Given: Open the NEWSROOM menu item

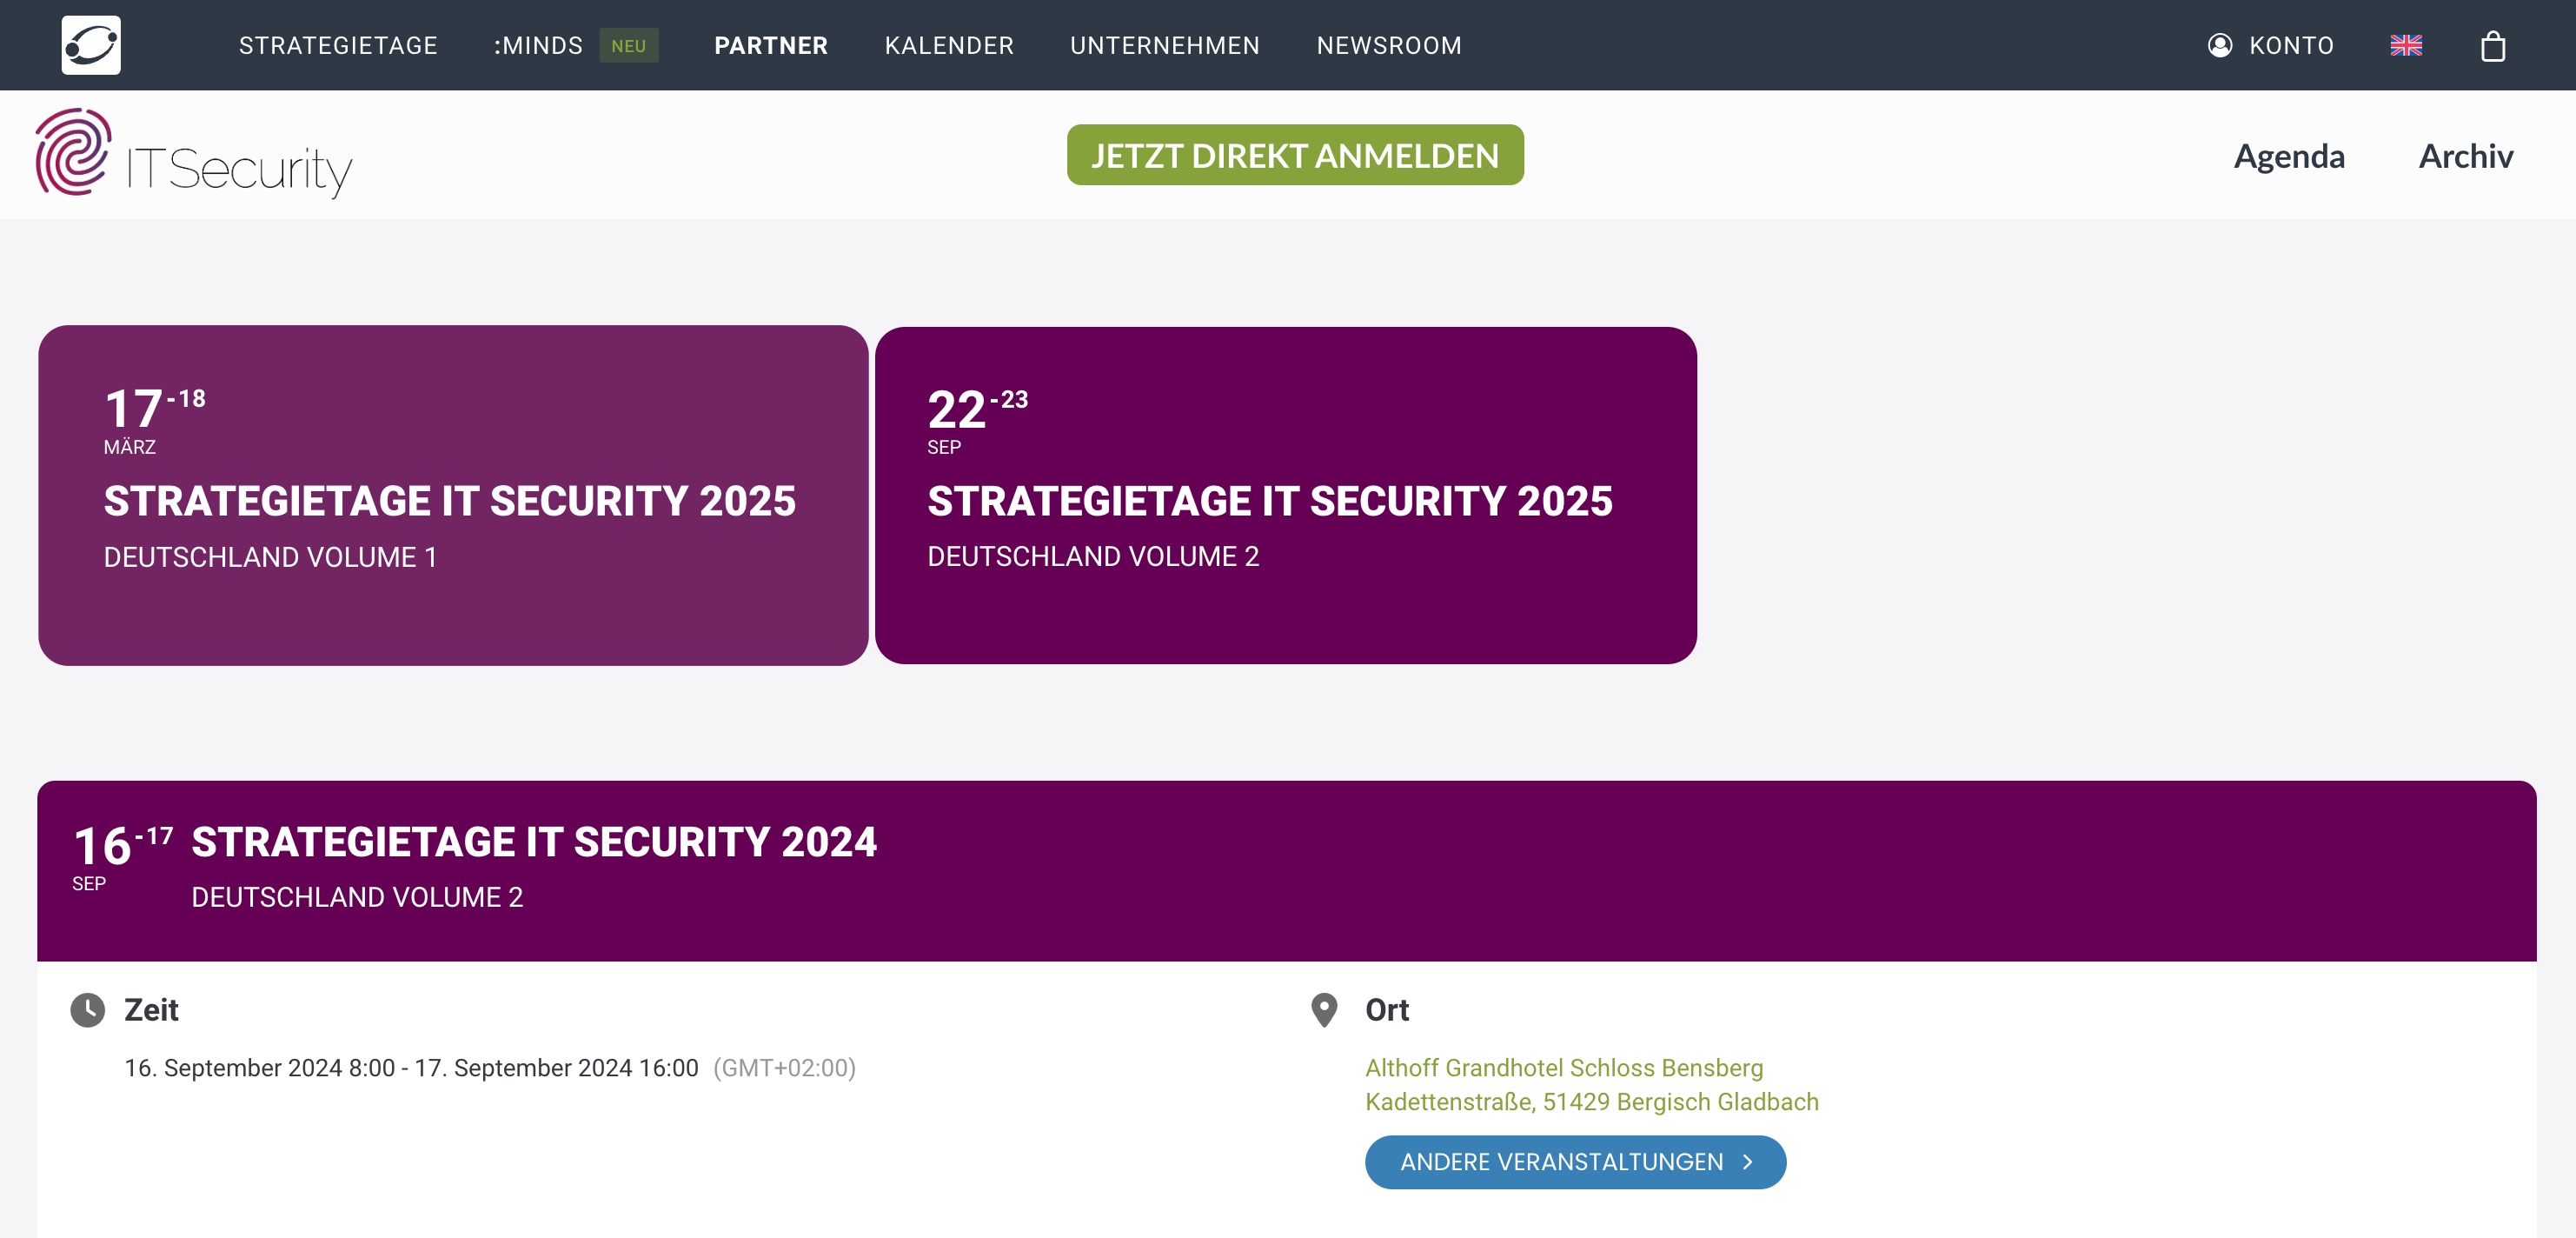Looking at the screenshot, I should 1389,45.
